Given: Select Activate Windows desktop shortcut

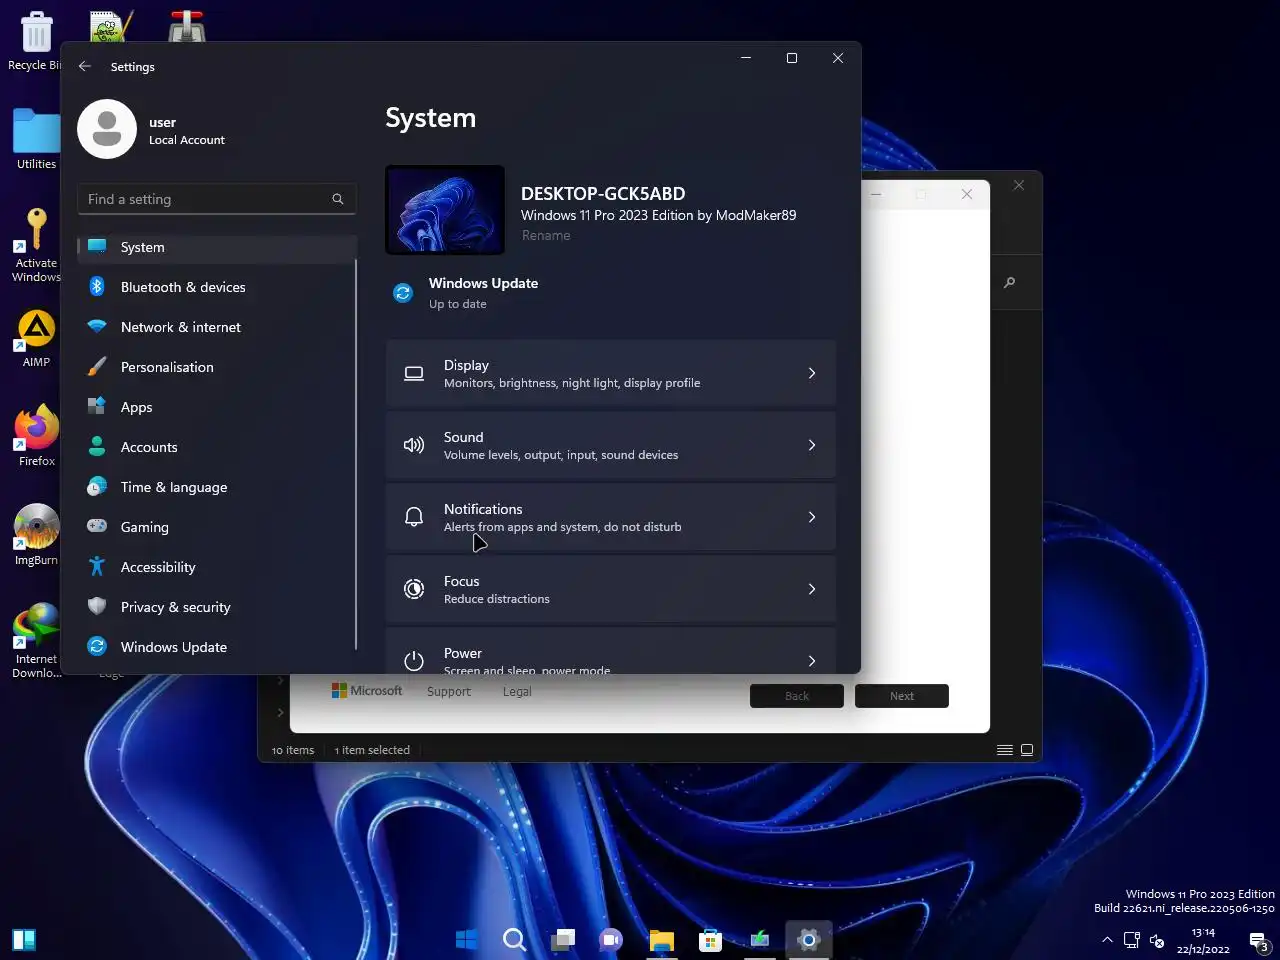Looking at the screenshot, I should [36, 245].
